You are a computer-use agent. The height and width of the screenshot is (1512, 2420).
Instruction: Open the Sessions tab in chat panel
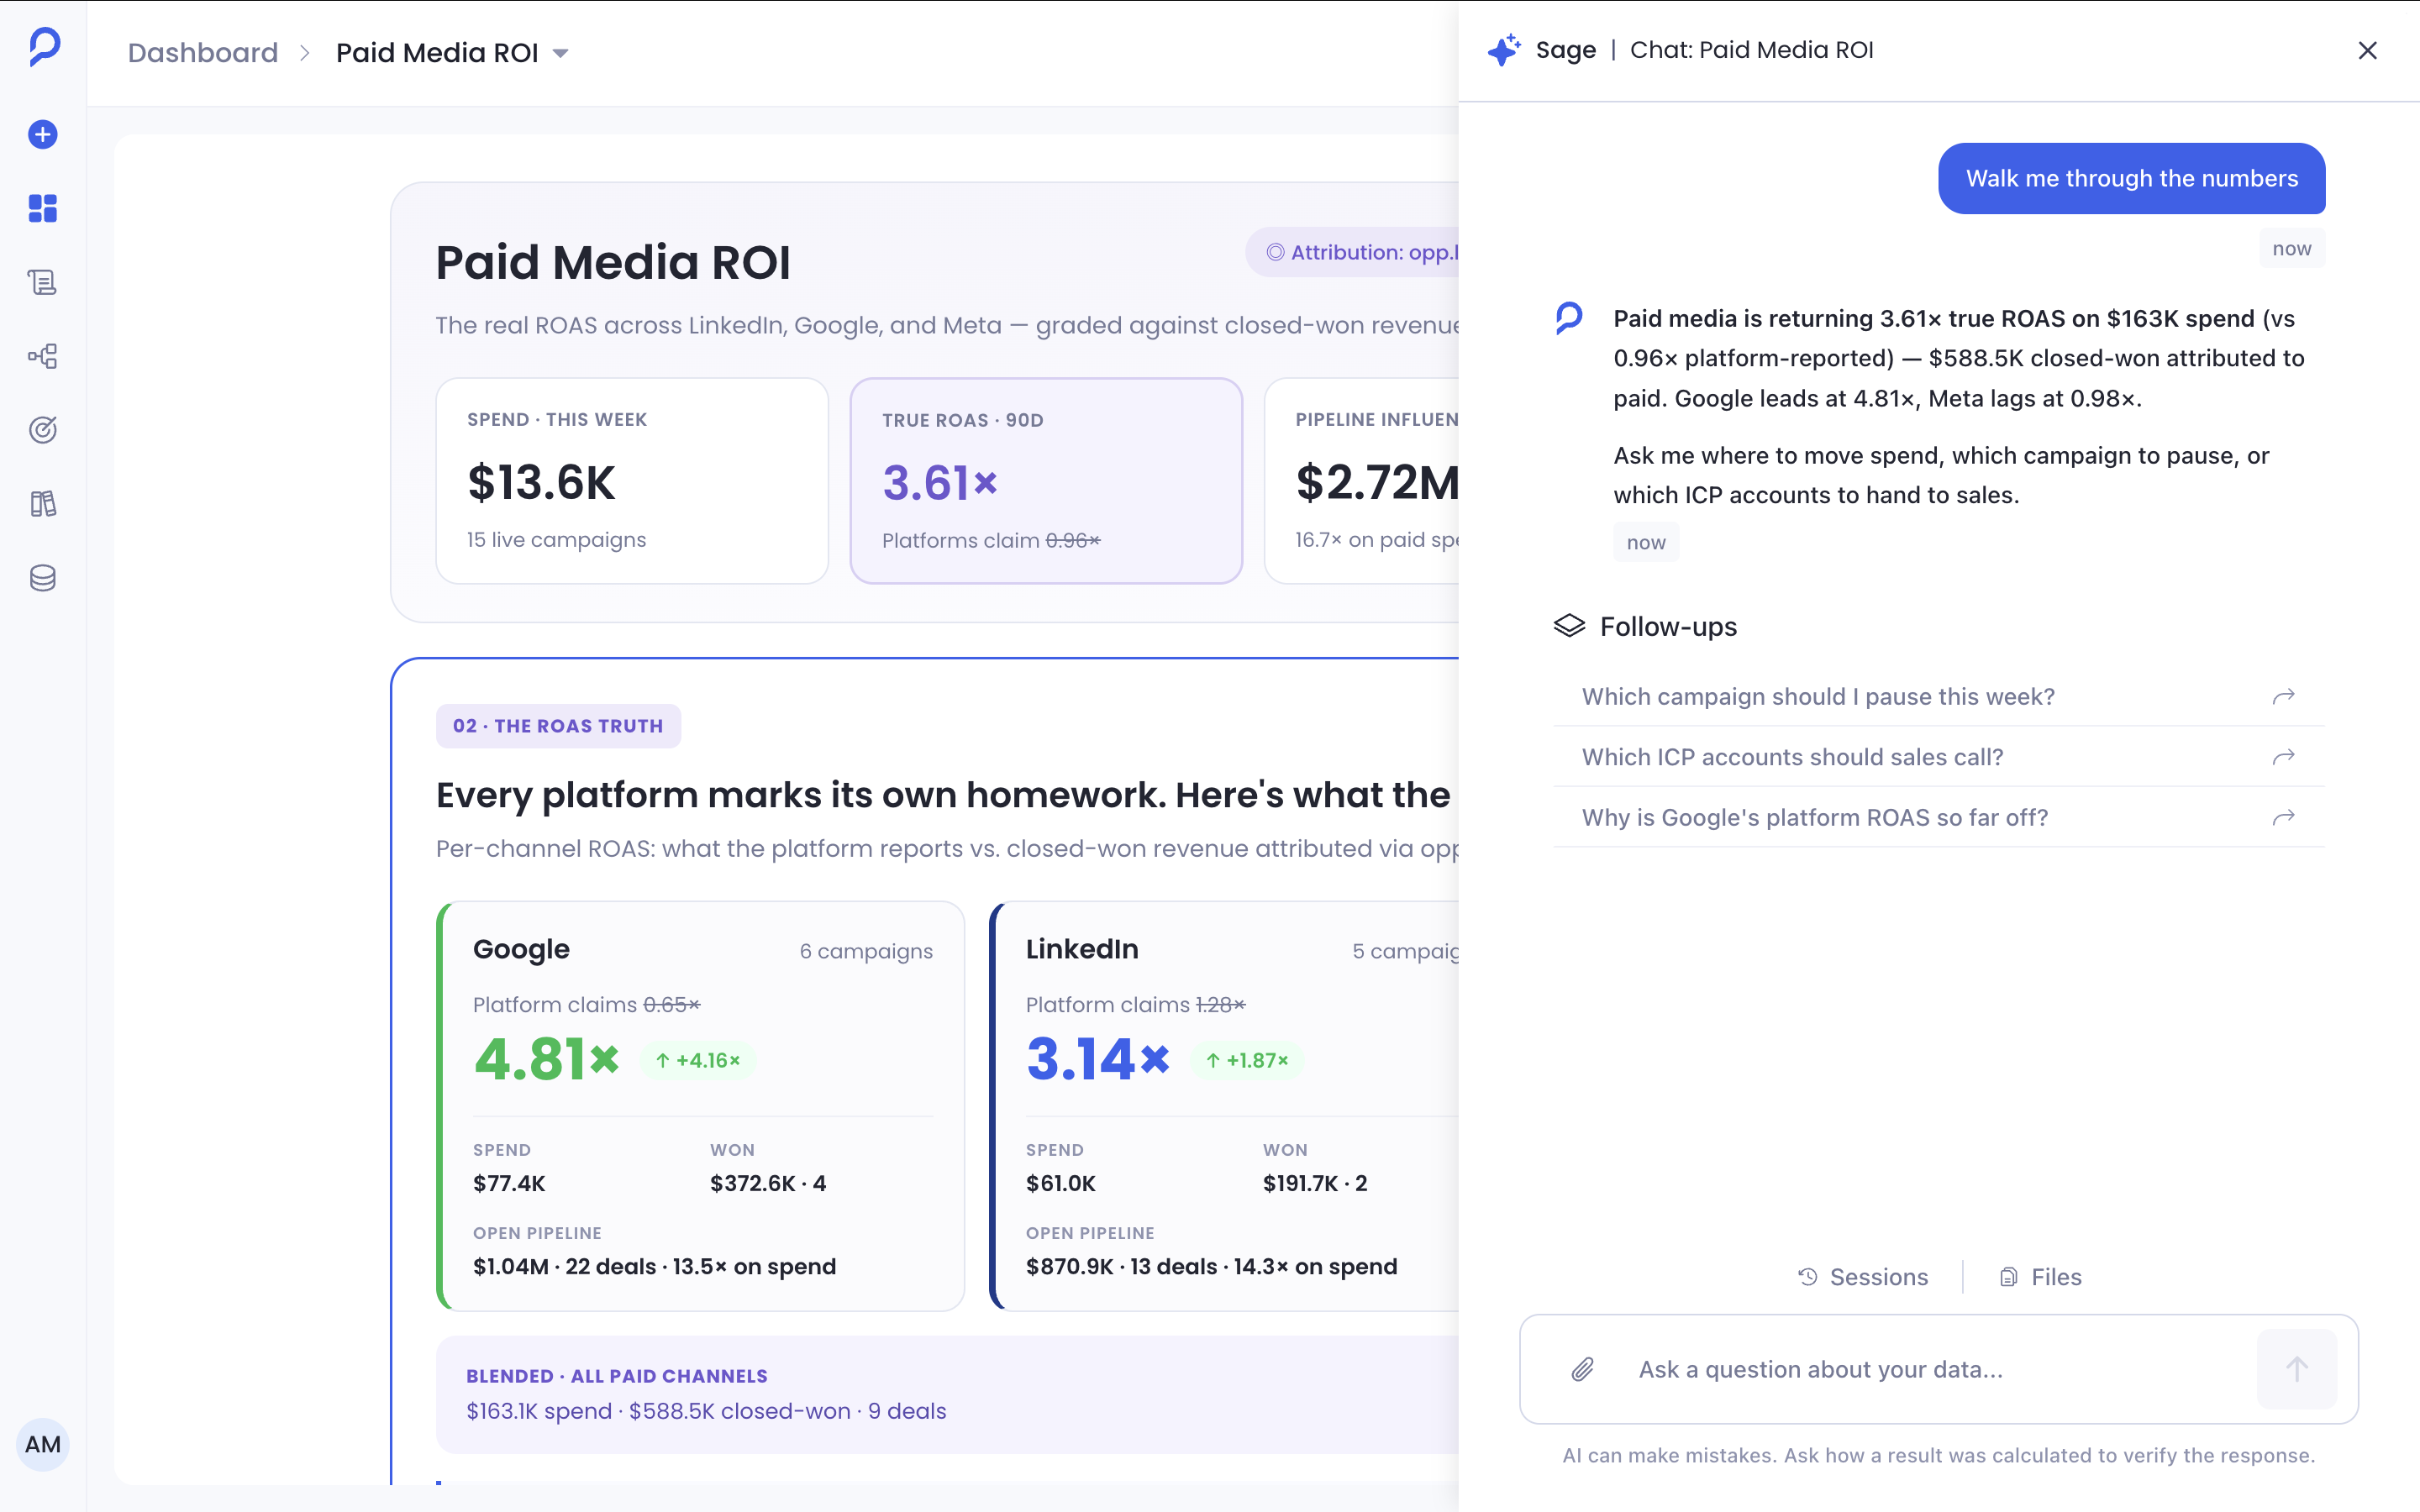(1863, 1277)
